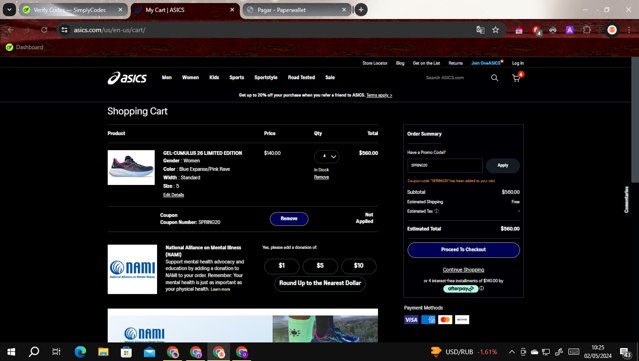Viewport: 639px width, 361px height.
Task: Click Get on the List link
Action: (426, 63)
